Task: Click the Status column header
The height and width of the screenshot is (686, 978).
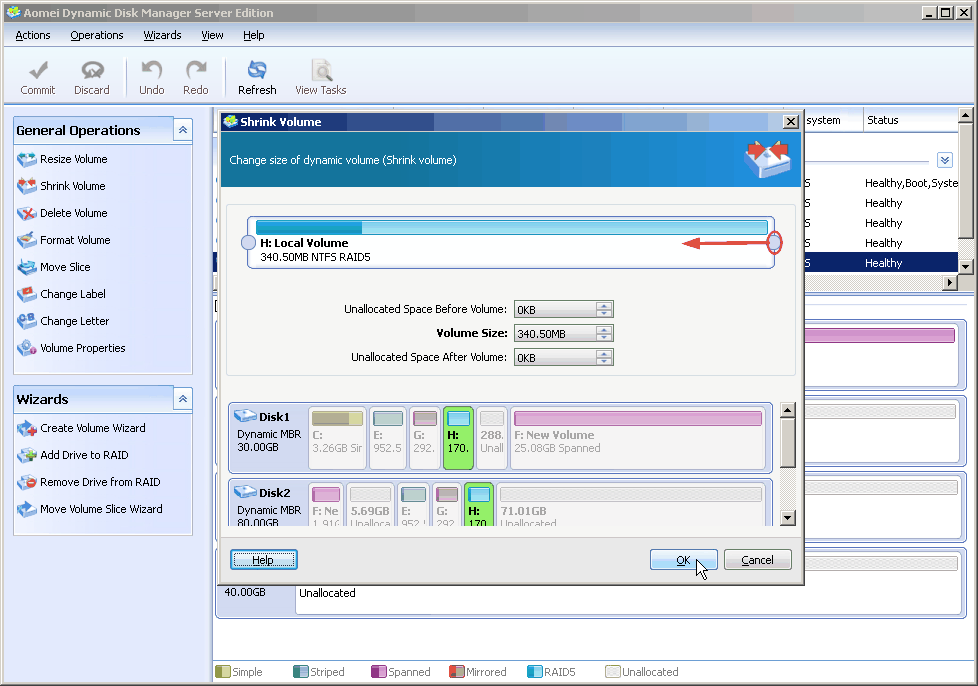Action: (x=909, y=120)
